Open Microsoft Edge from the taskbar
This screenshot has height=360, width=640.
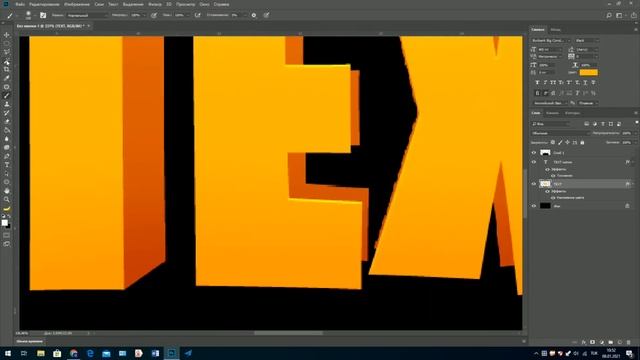point(90,353)
